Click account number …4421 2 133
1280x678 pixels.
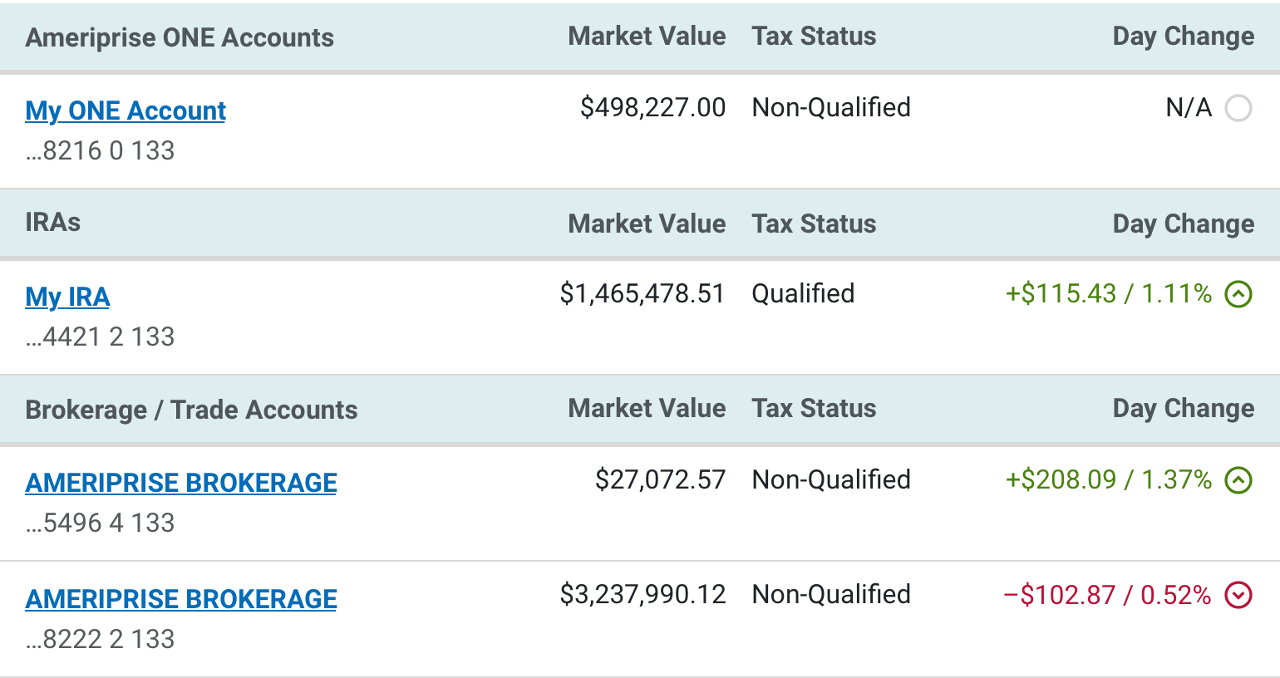pos(100,337)
